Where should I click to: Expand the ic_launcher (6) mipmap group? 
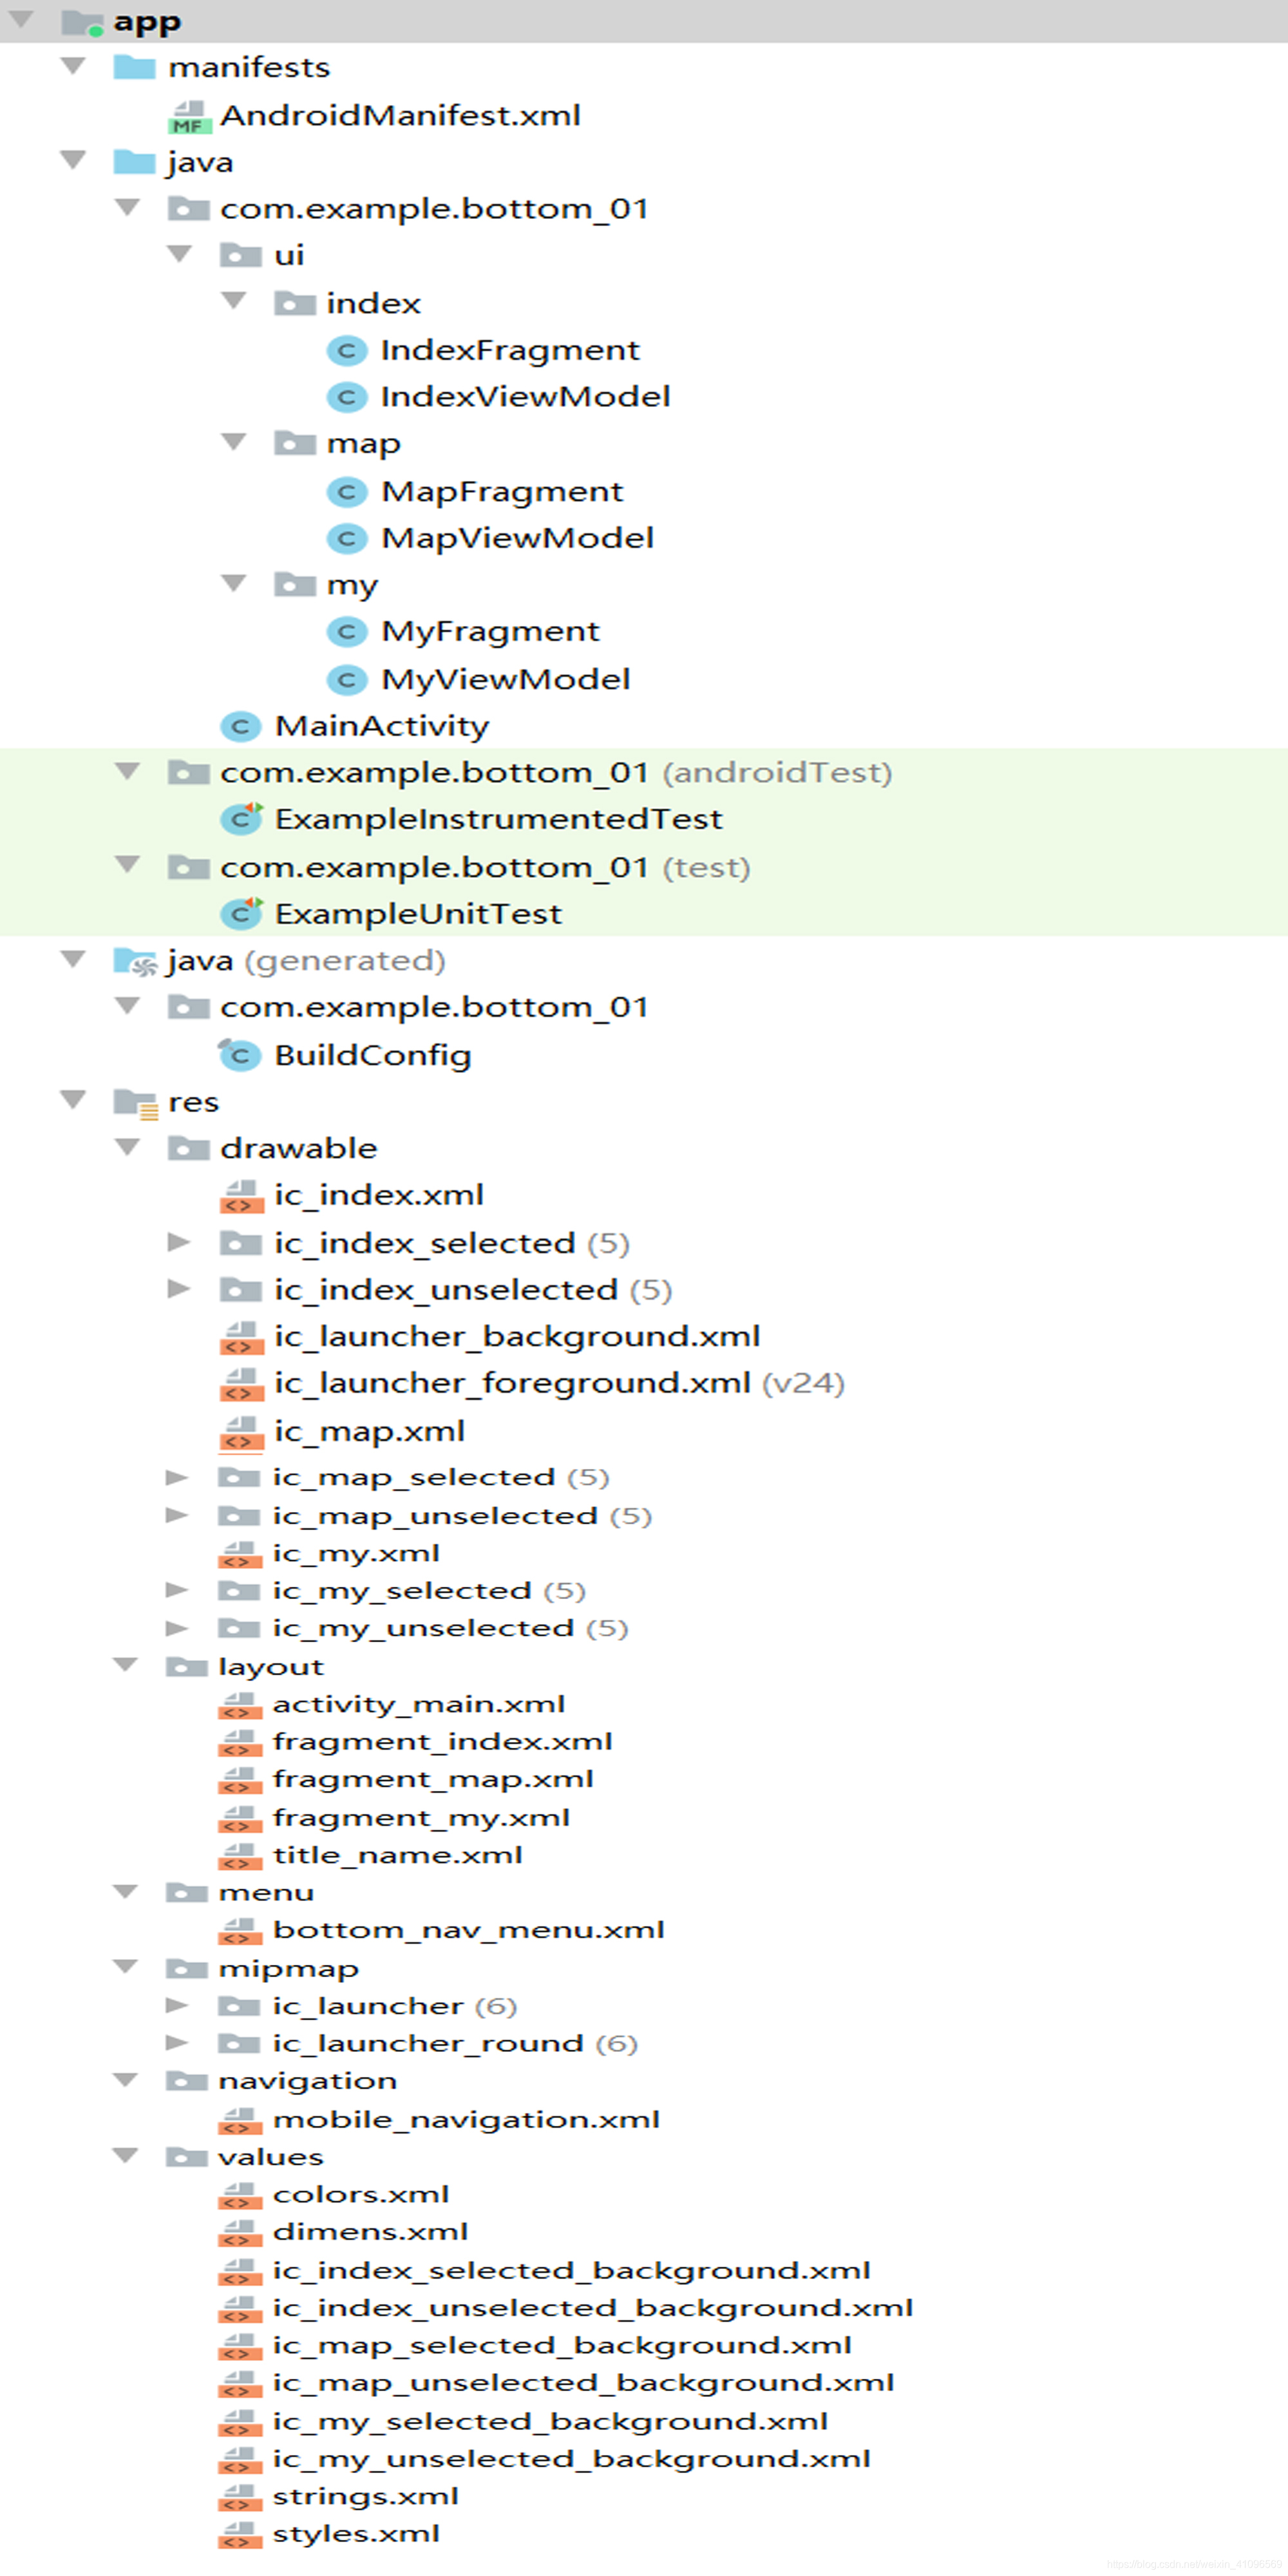[177, 2005]
